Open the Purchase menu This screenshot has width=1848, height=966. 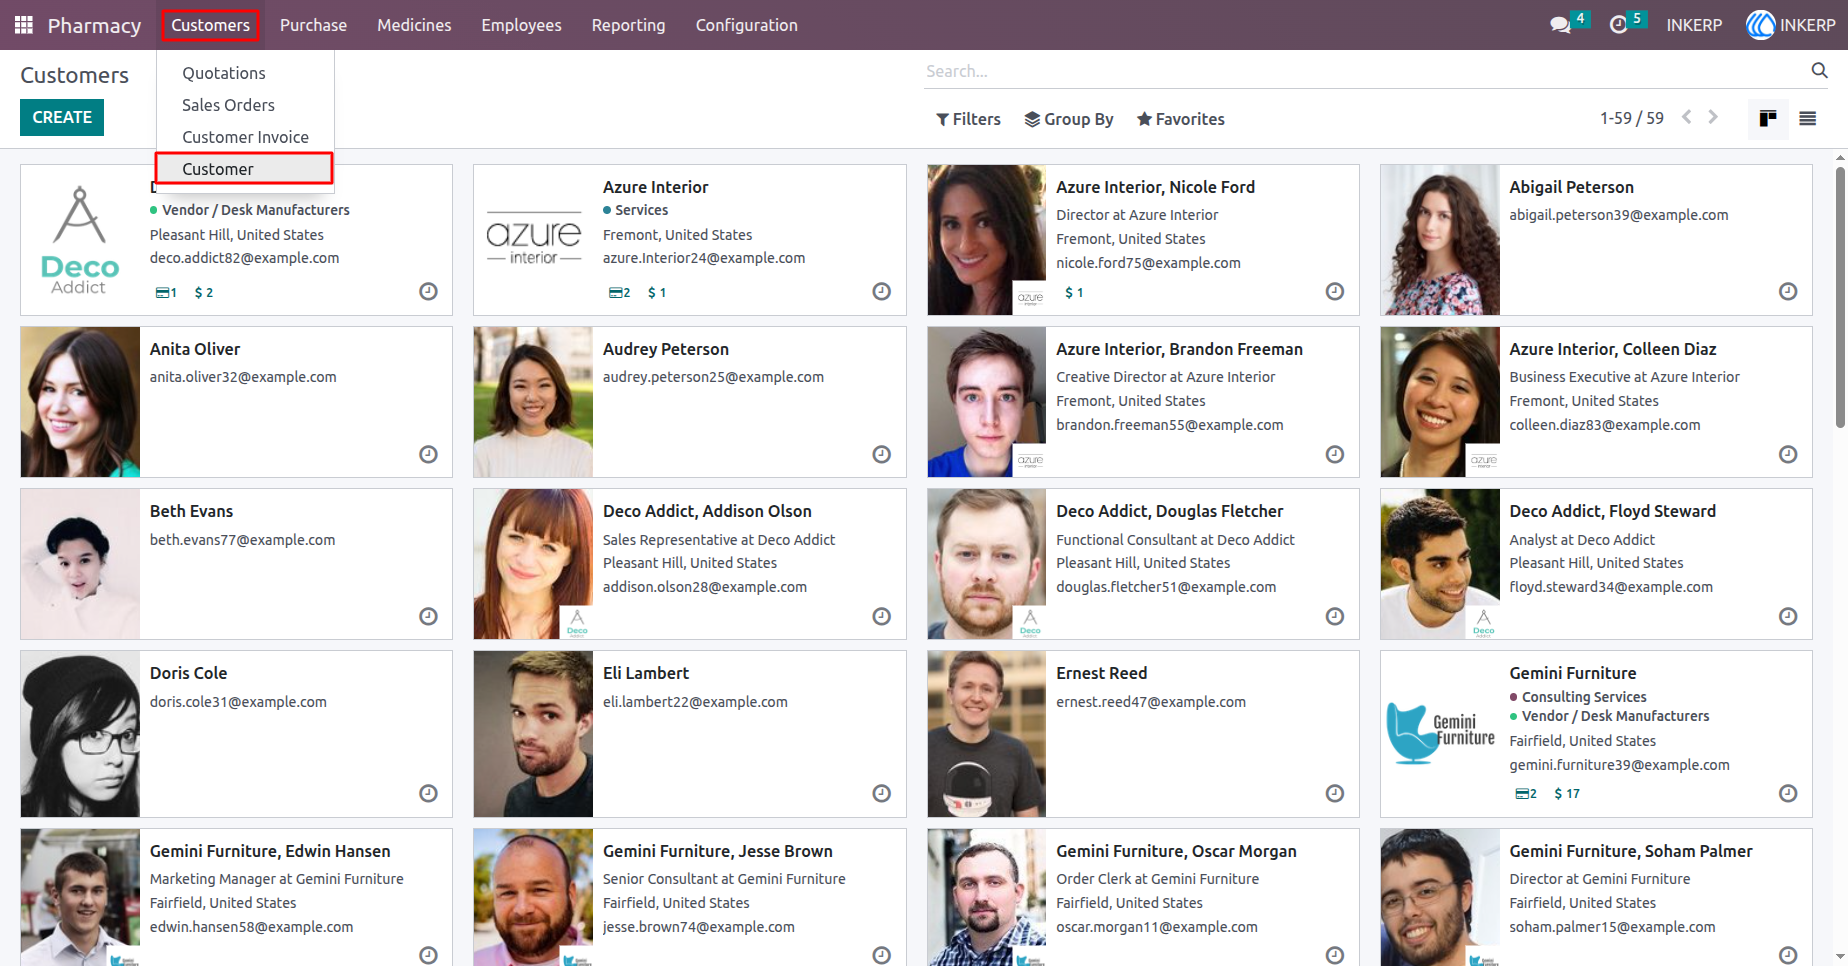tap(313, 25)
